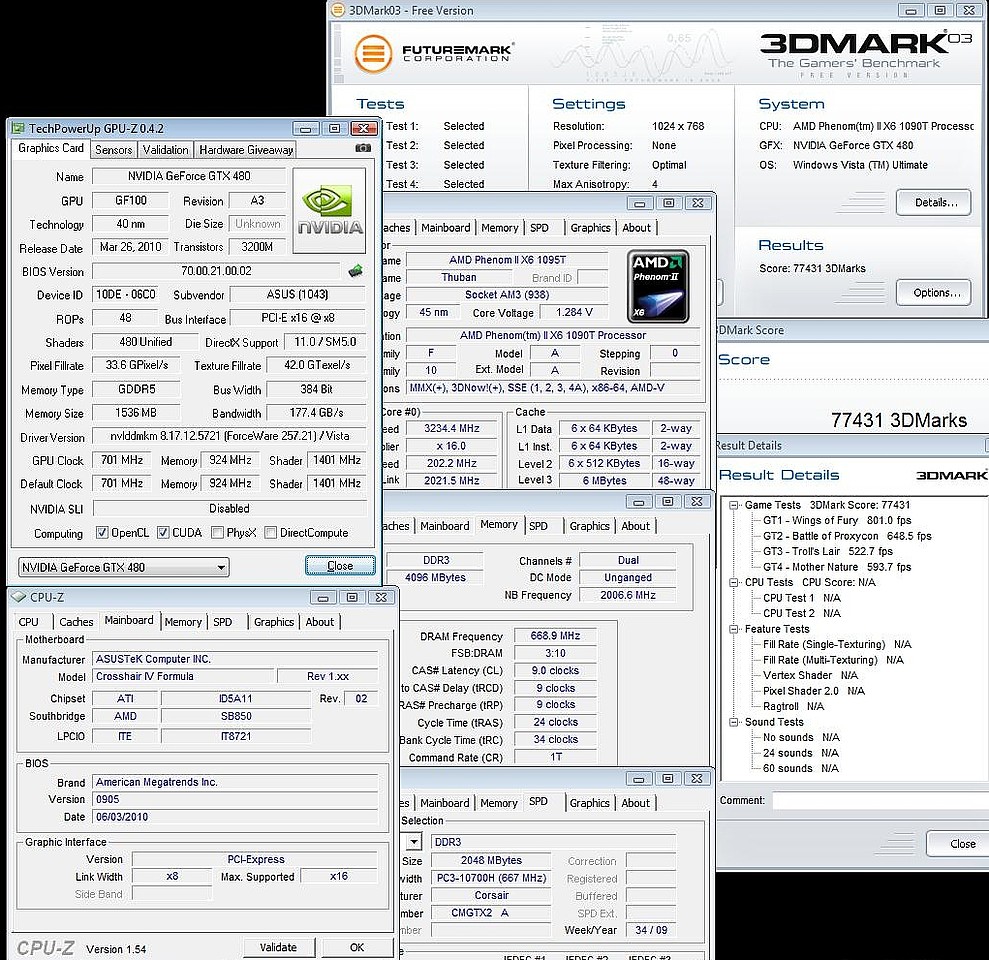Click the Driver Version field in GPU-Z
989x960 pixels.
[230, 436]
